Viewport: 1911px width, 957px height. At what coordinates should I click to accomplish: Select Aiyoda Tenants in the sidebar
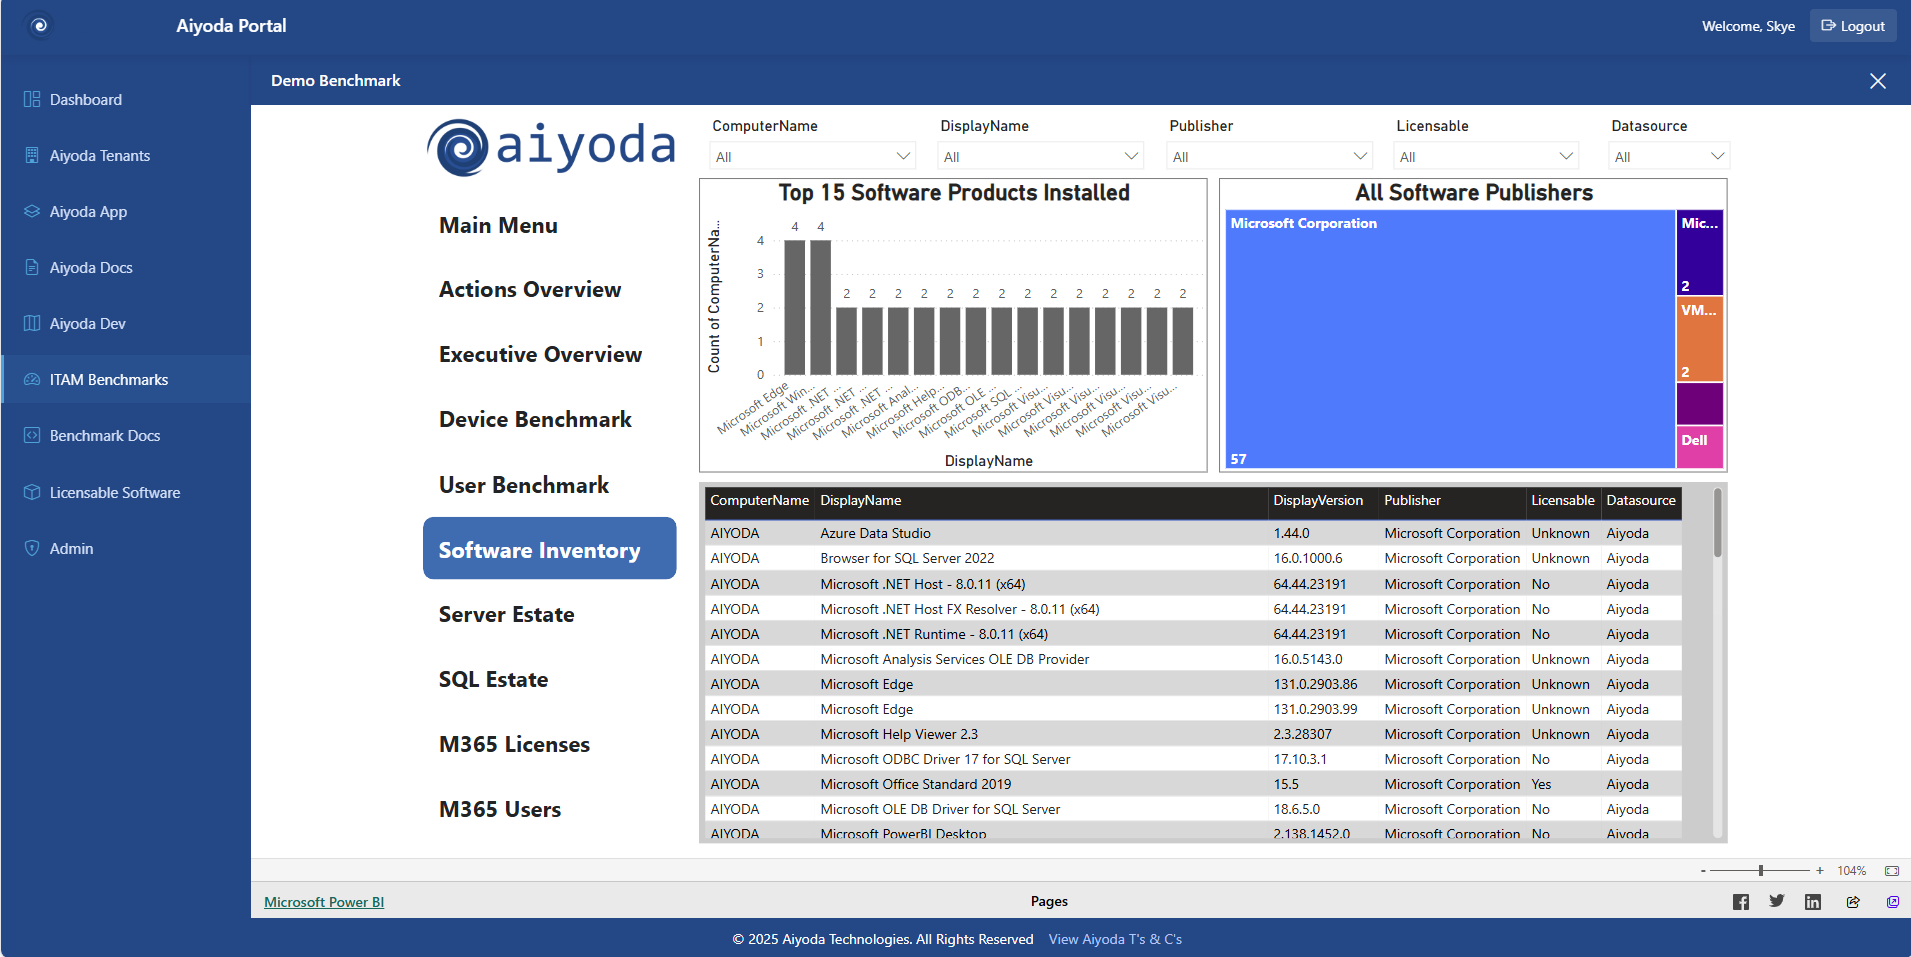tap(99, 155)
